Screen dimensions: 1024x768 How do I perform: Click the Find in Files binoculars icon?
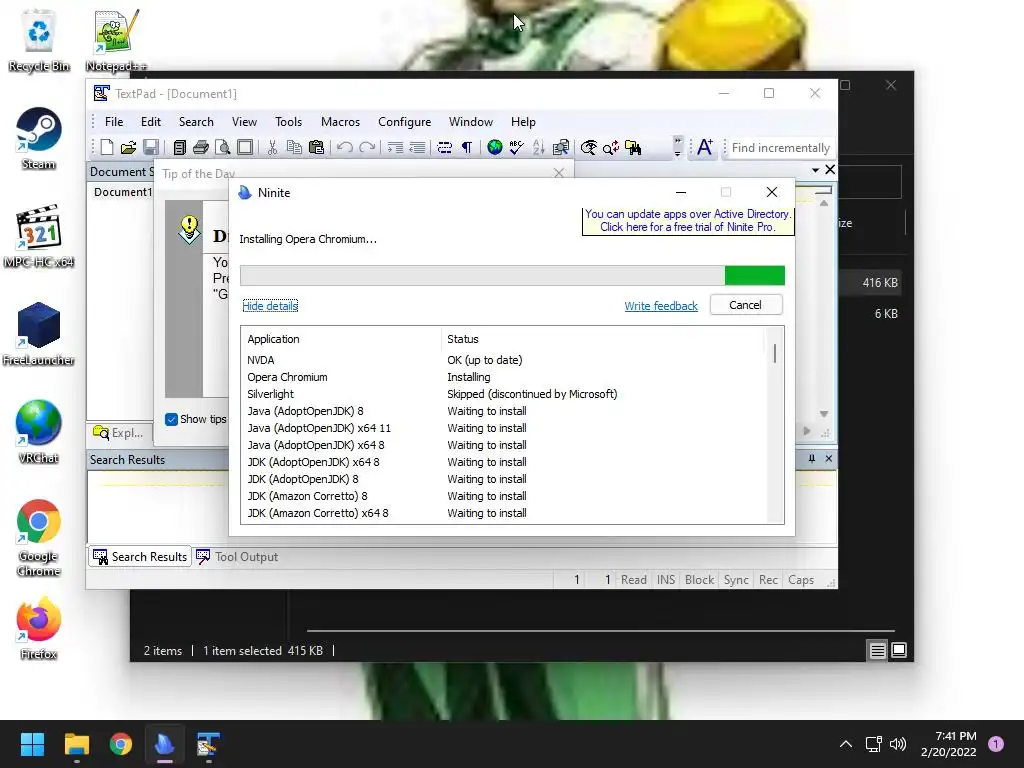tap(633, 148)
